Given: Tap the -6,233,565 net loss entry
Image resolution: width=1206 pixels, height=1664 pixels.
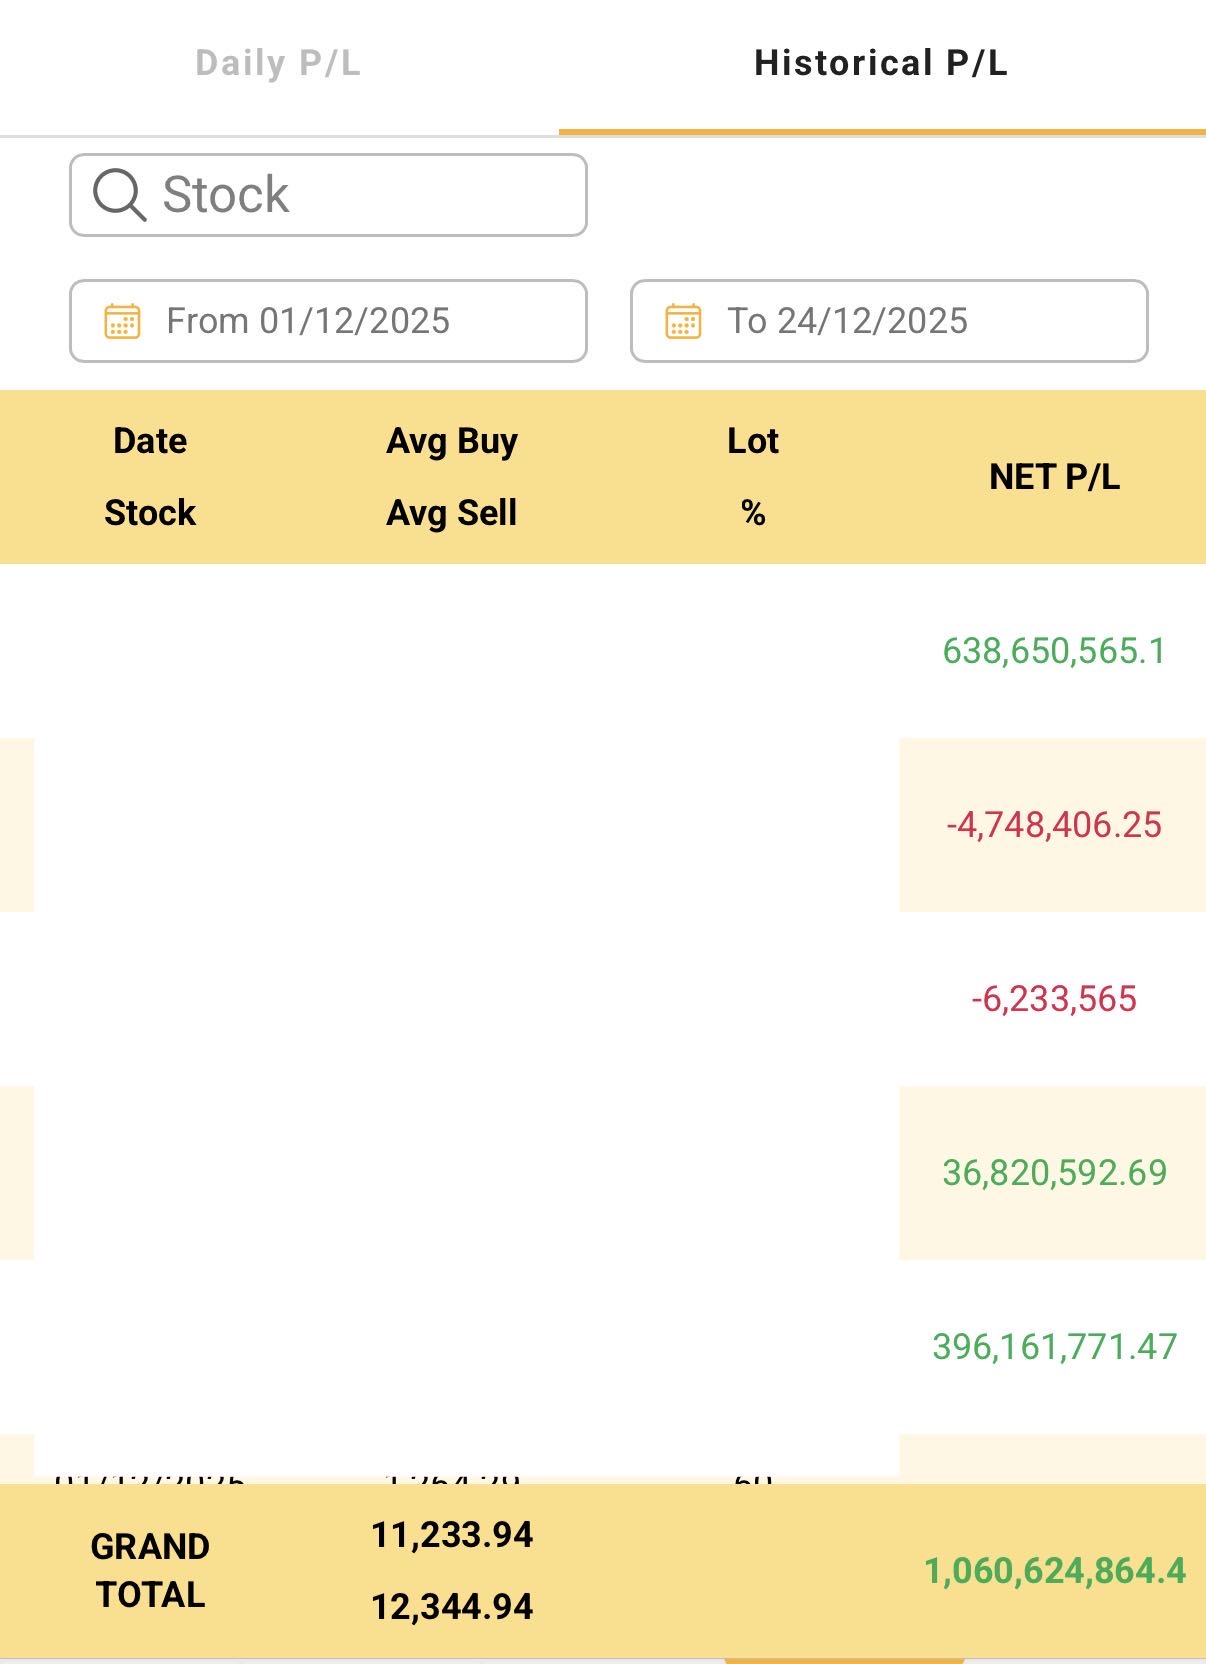Looking at the screenshot, I should click(1054, 999).
